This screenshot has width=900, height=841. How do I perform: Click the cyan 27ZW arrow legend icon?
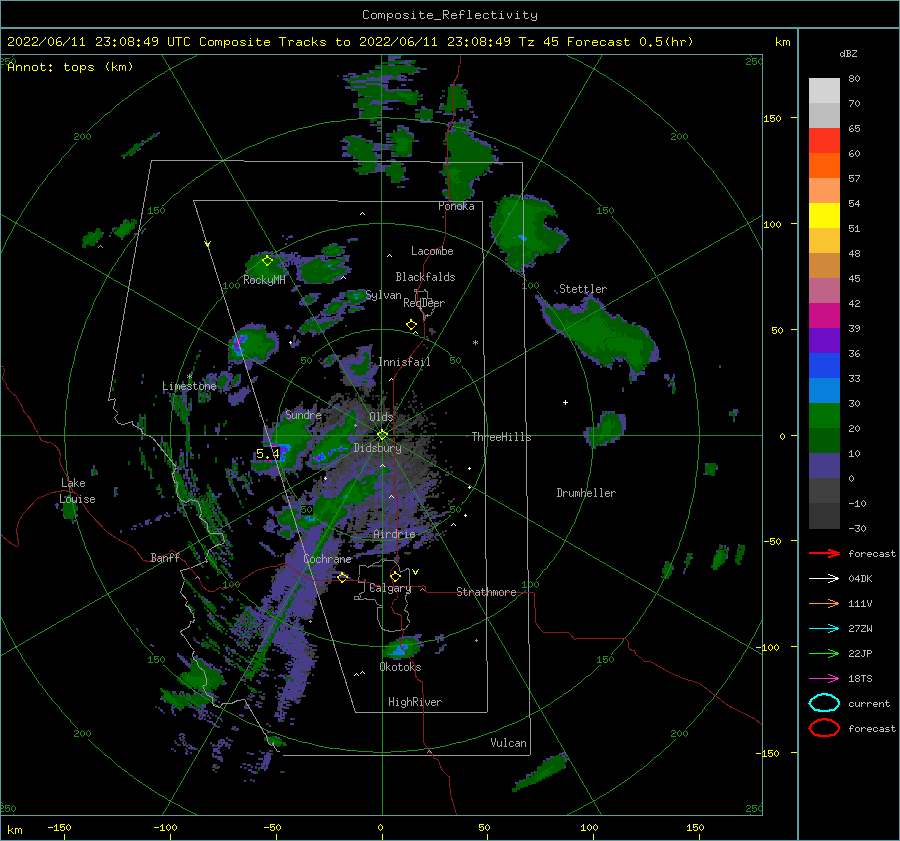coord(824,629)
